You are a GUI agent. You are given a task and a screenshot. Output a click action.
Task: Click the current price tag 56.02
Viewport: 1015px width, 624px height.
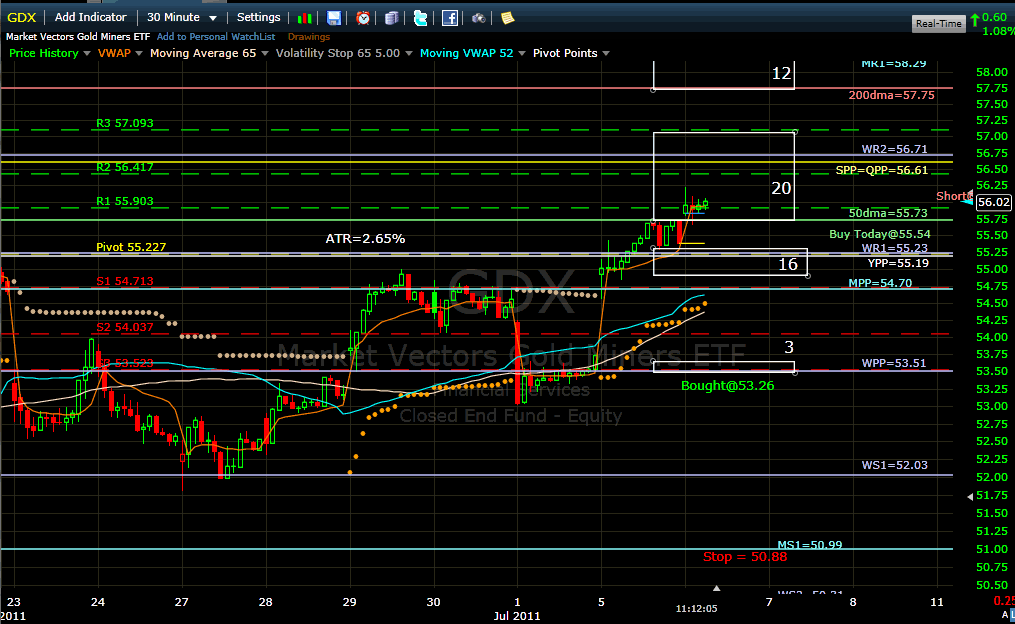[x=994, y=202]
